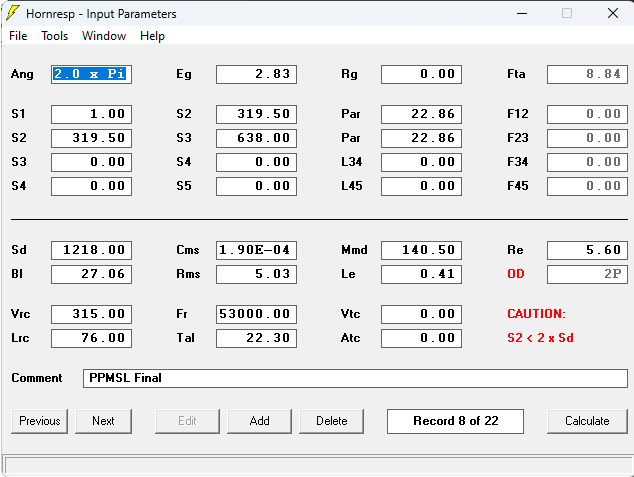Image resolution: width=634 pixels, height=477 pixels.
Task: Click the S5 input field
Action: pyautogui.click(x=256, y=186)
